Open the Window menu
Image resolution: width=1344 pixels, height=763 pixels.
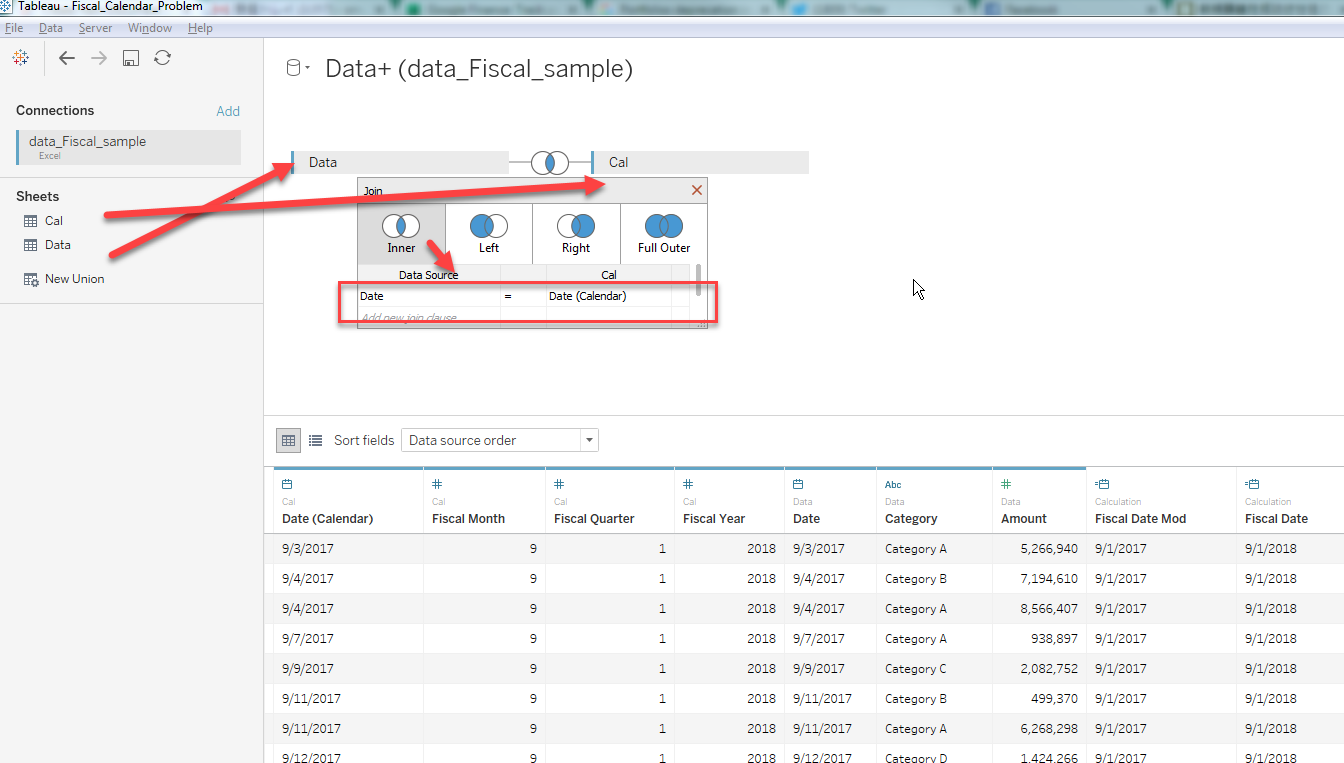pyautogui.click(x=149, y=27)
